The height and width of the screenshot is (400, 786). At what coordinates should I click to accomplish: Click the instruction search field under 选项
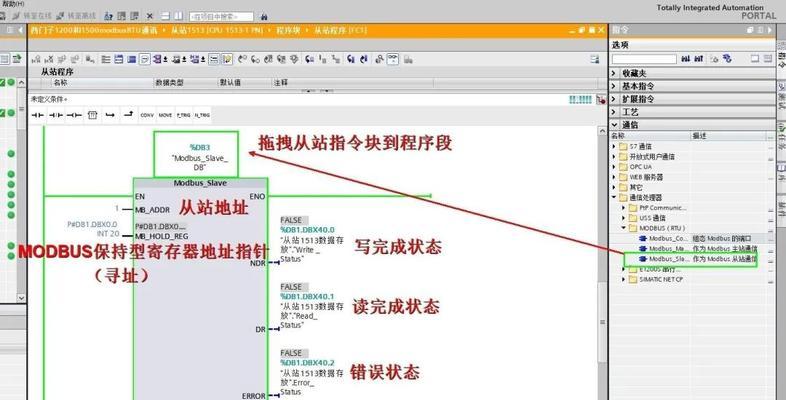645,59
